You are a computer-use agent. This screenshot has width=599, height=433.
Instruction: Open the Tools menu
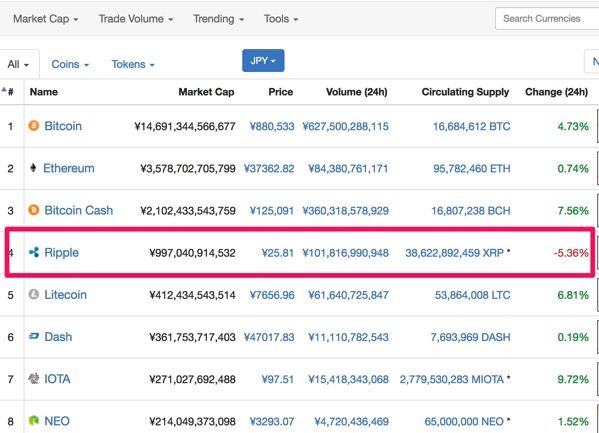pyautogui.click(x=281, y=19)
